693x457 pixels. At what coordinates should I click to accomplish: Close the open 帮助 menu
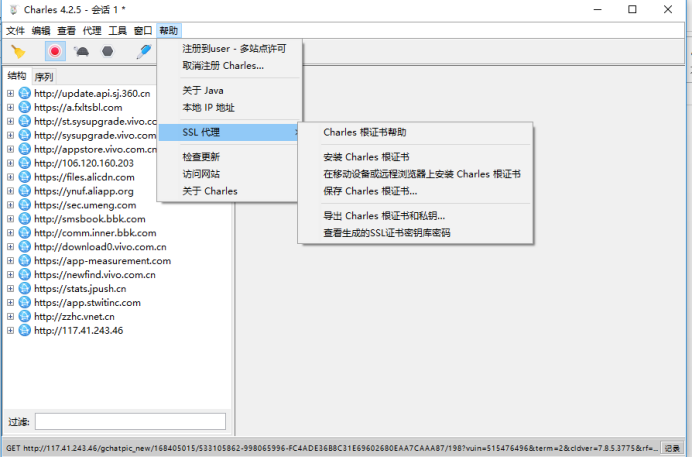pyautogui.click(x=169, y=30)
